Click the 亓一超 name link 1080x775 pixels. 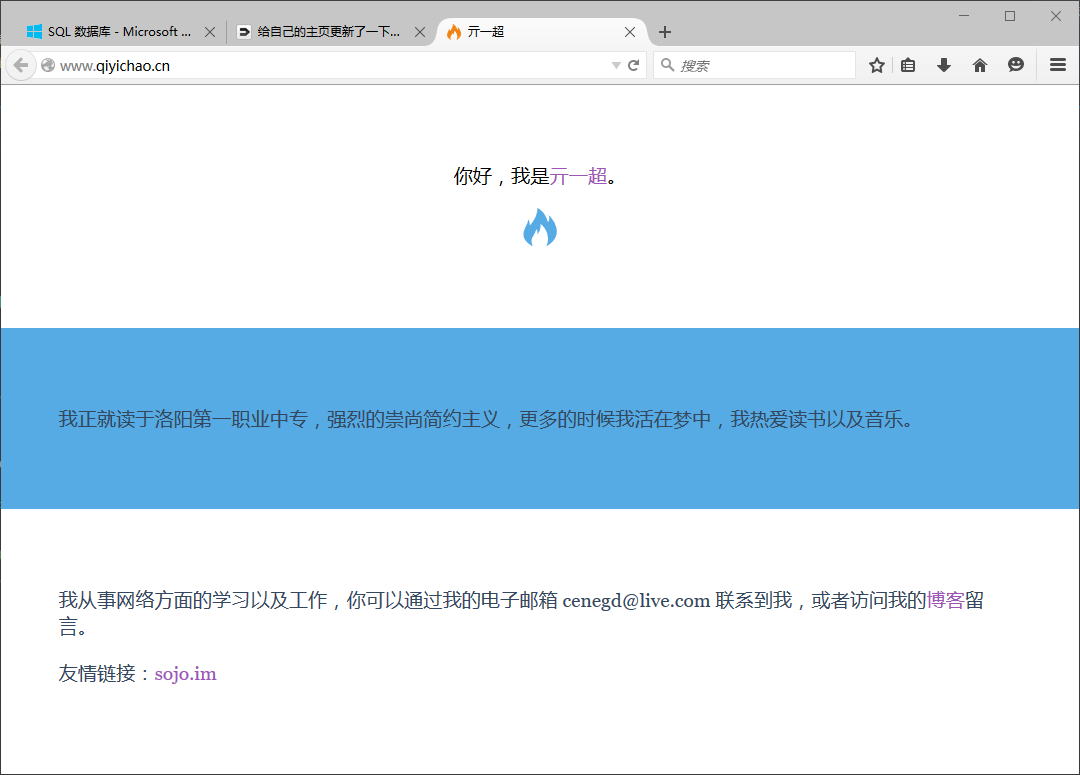[578, 177]
